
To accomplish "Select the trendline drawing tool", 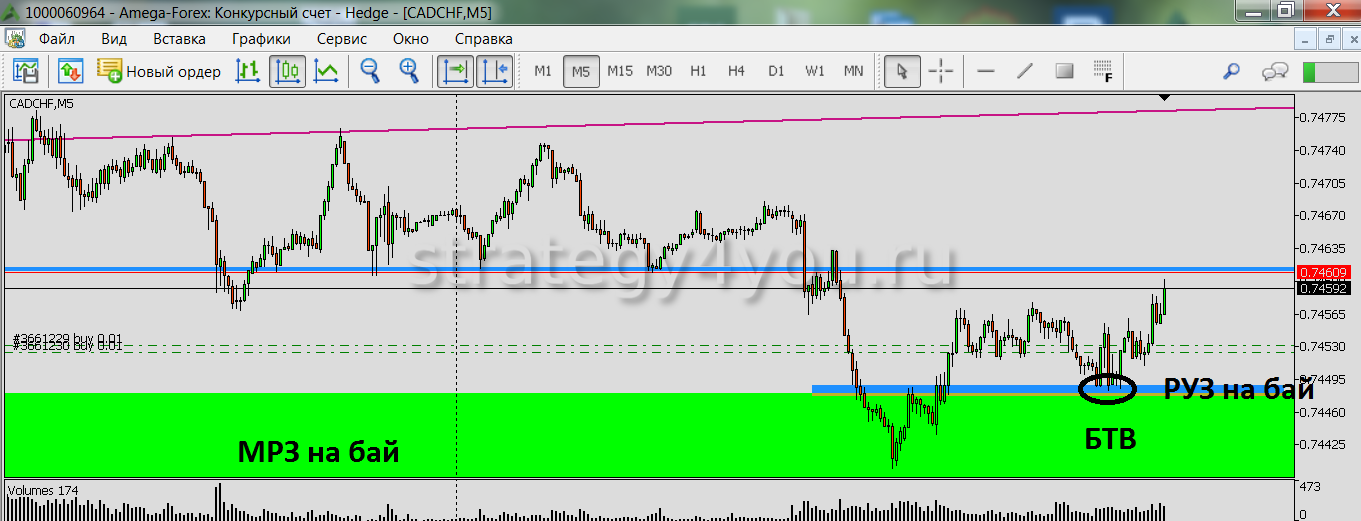I will click(x=1024, y=71).
